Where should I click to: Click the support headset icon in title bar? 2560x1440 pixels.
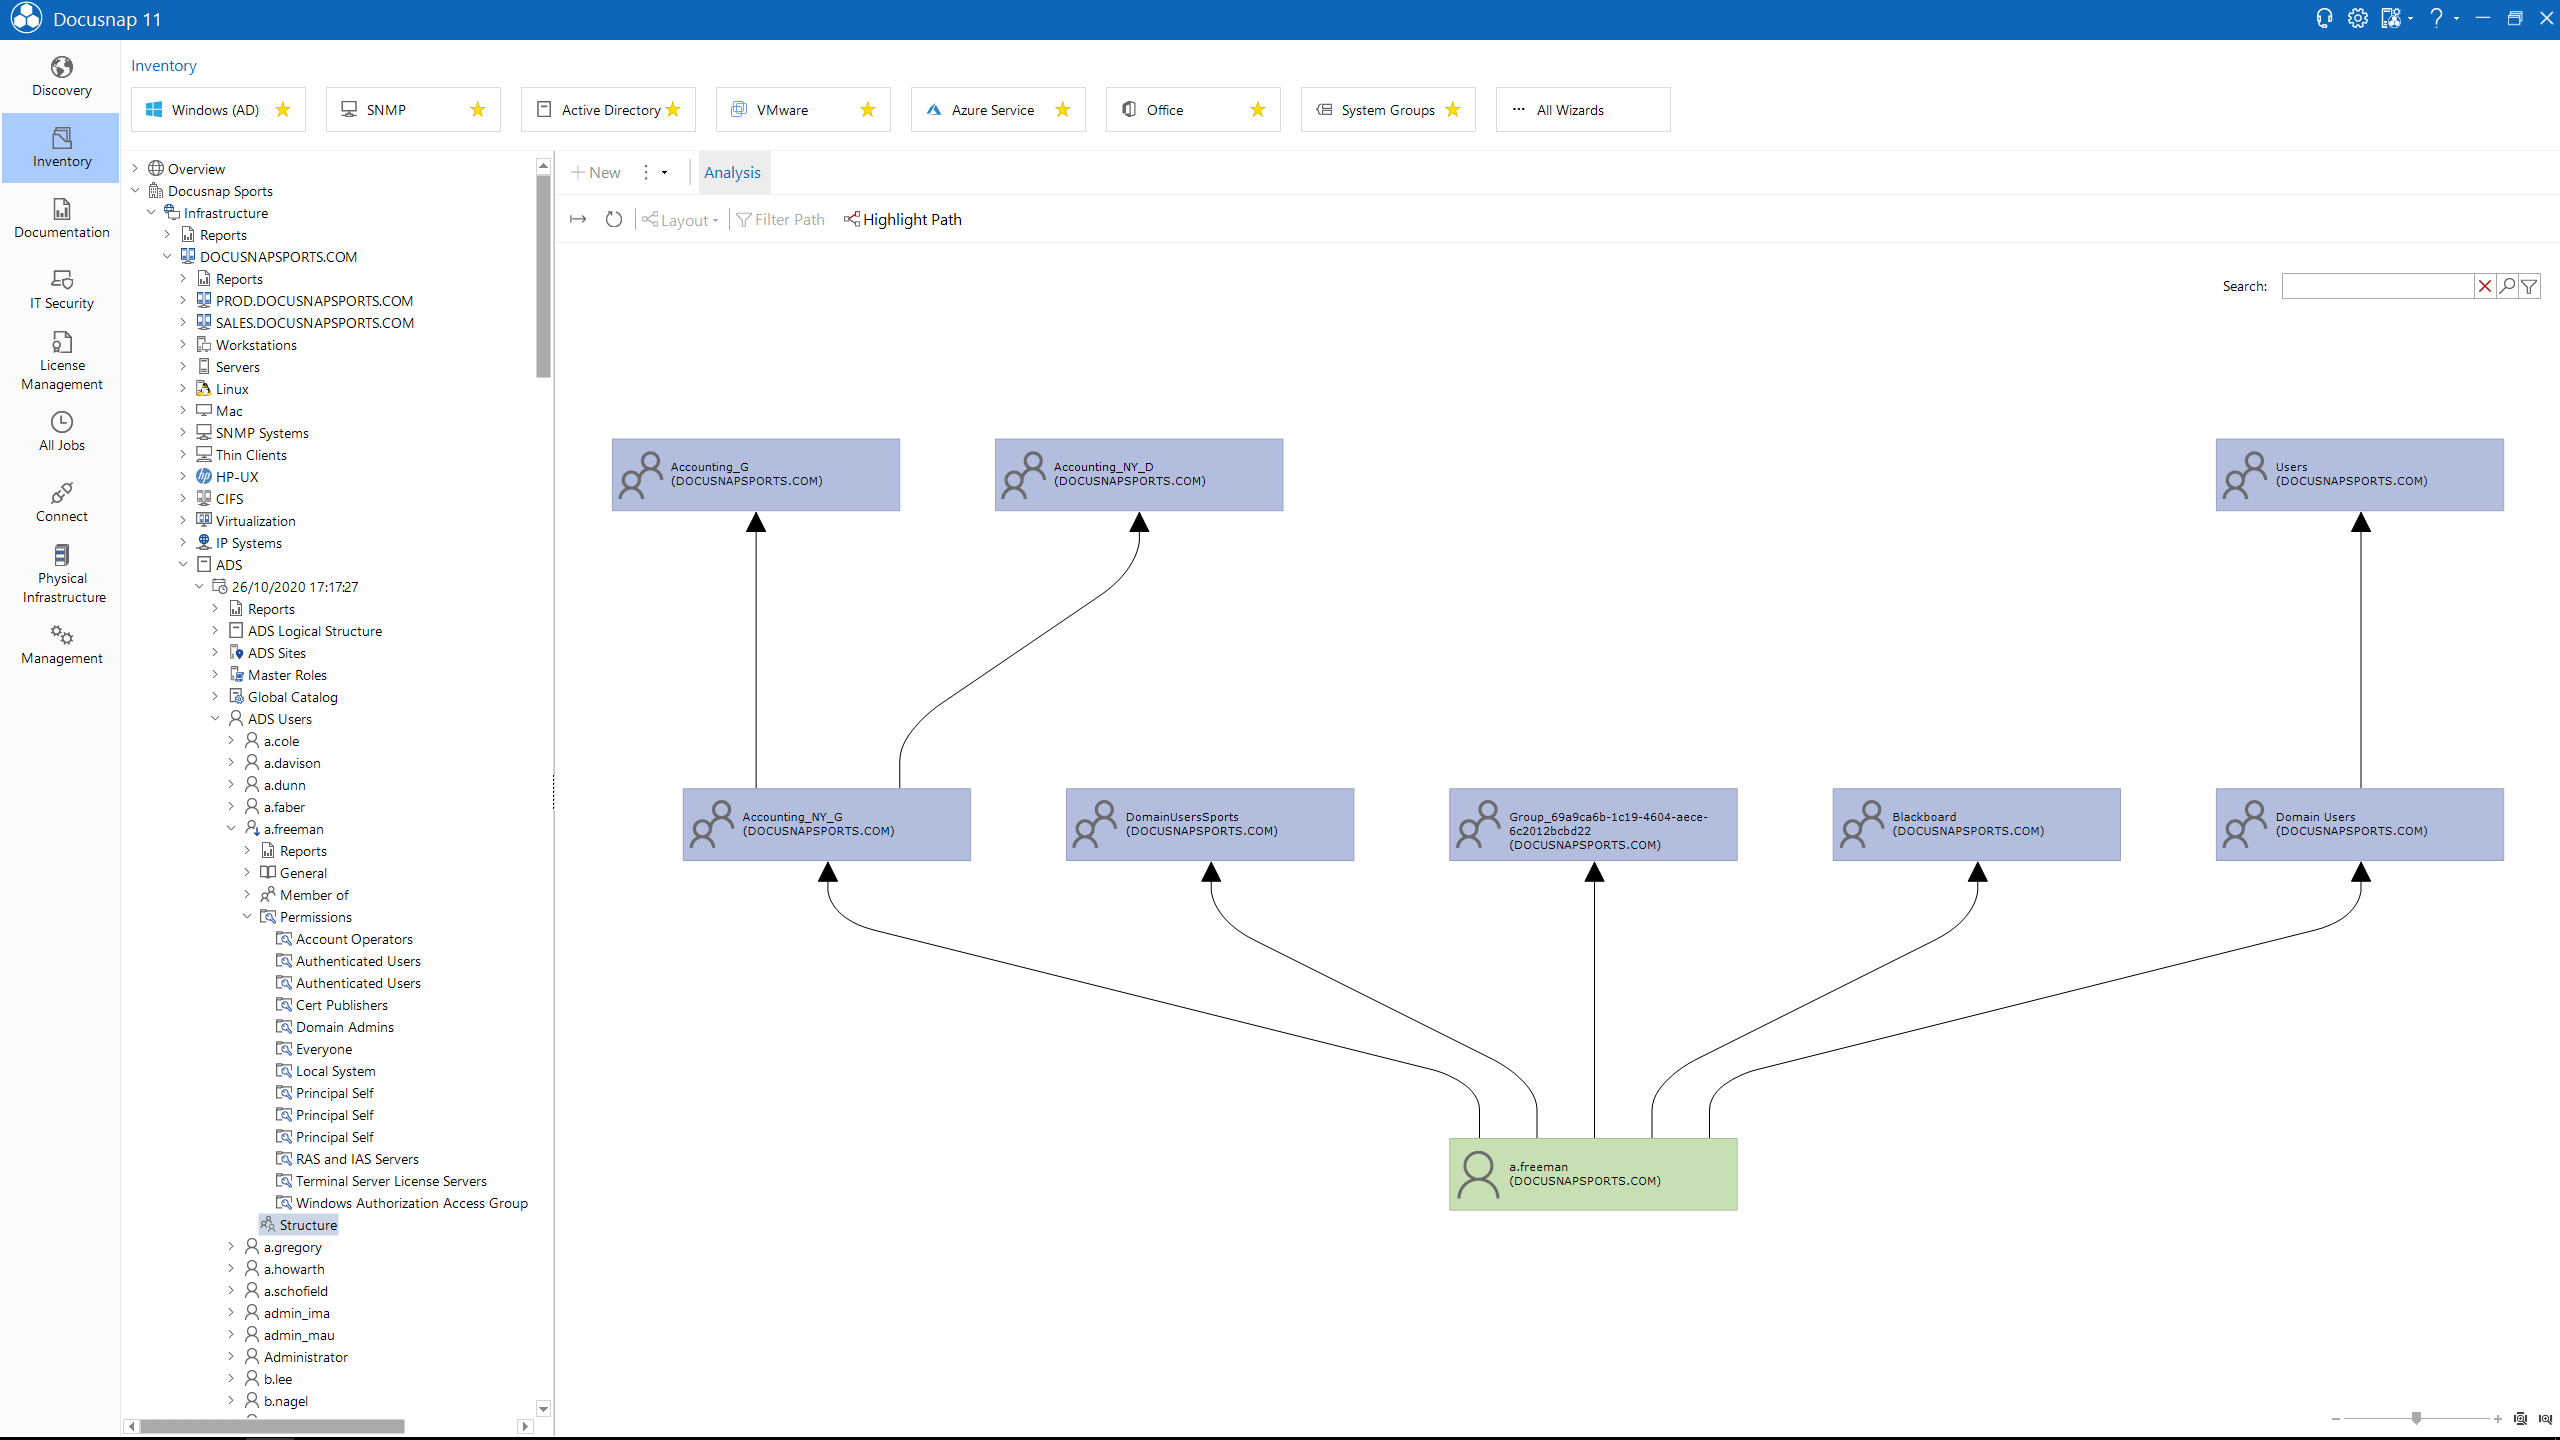click(x=2325, y=19)
